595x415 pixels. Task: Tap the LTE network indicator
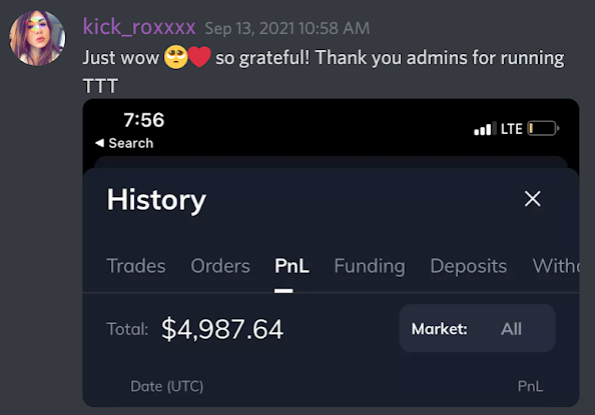[x=512, y=129]
